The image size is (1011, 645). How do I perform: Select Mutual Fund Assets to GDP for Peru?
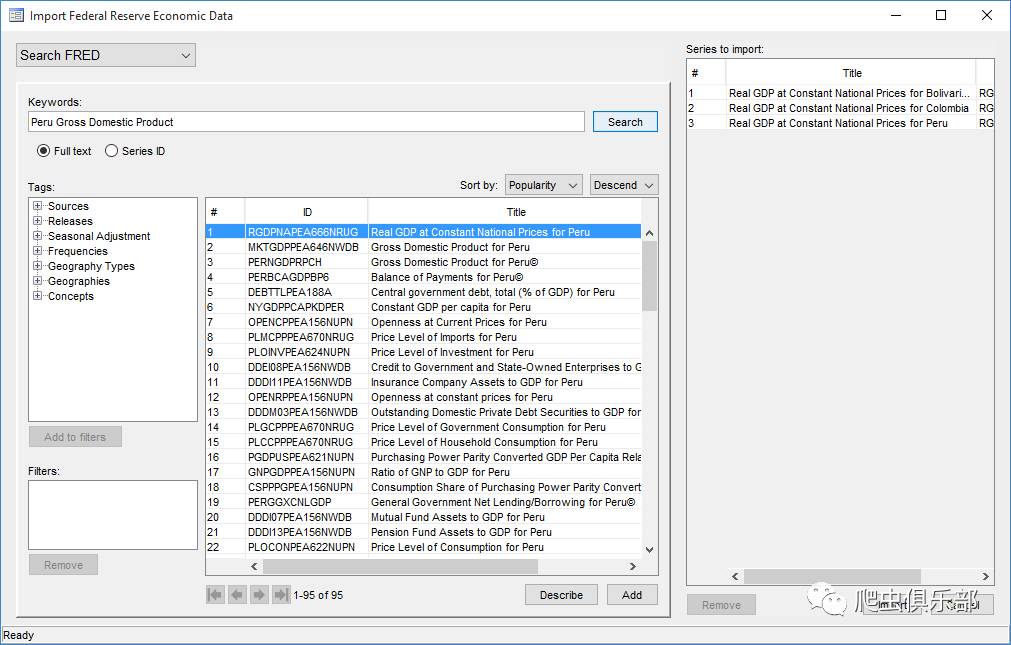[424, 517]
